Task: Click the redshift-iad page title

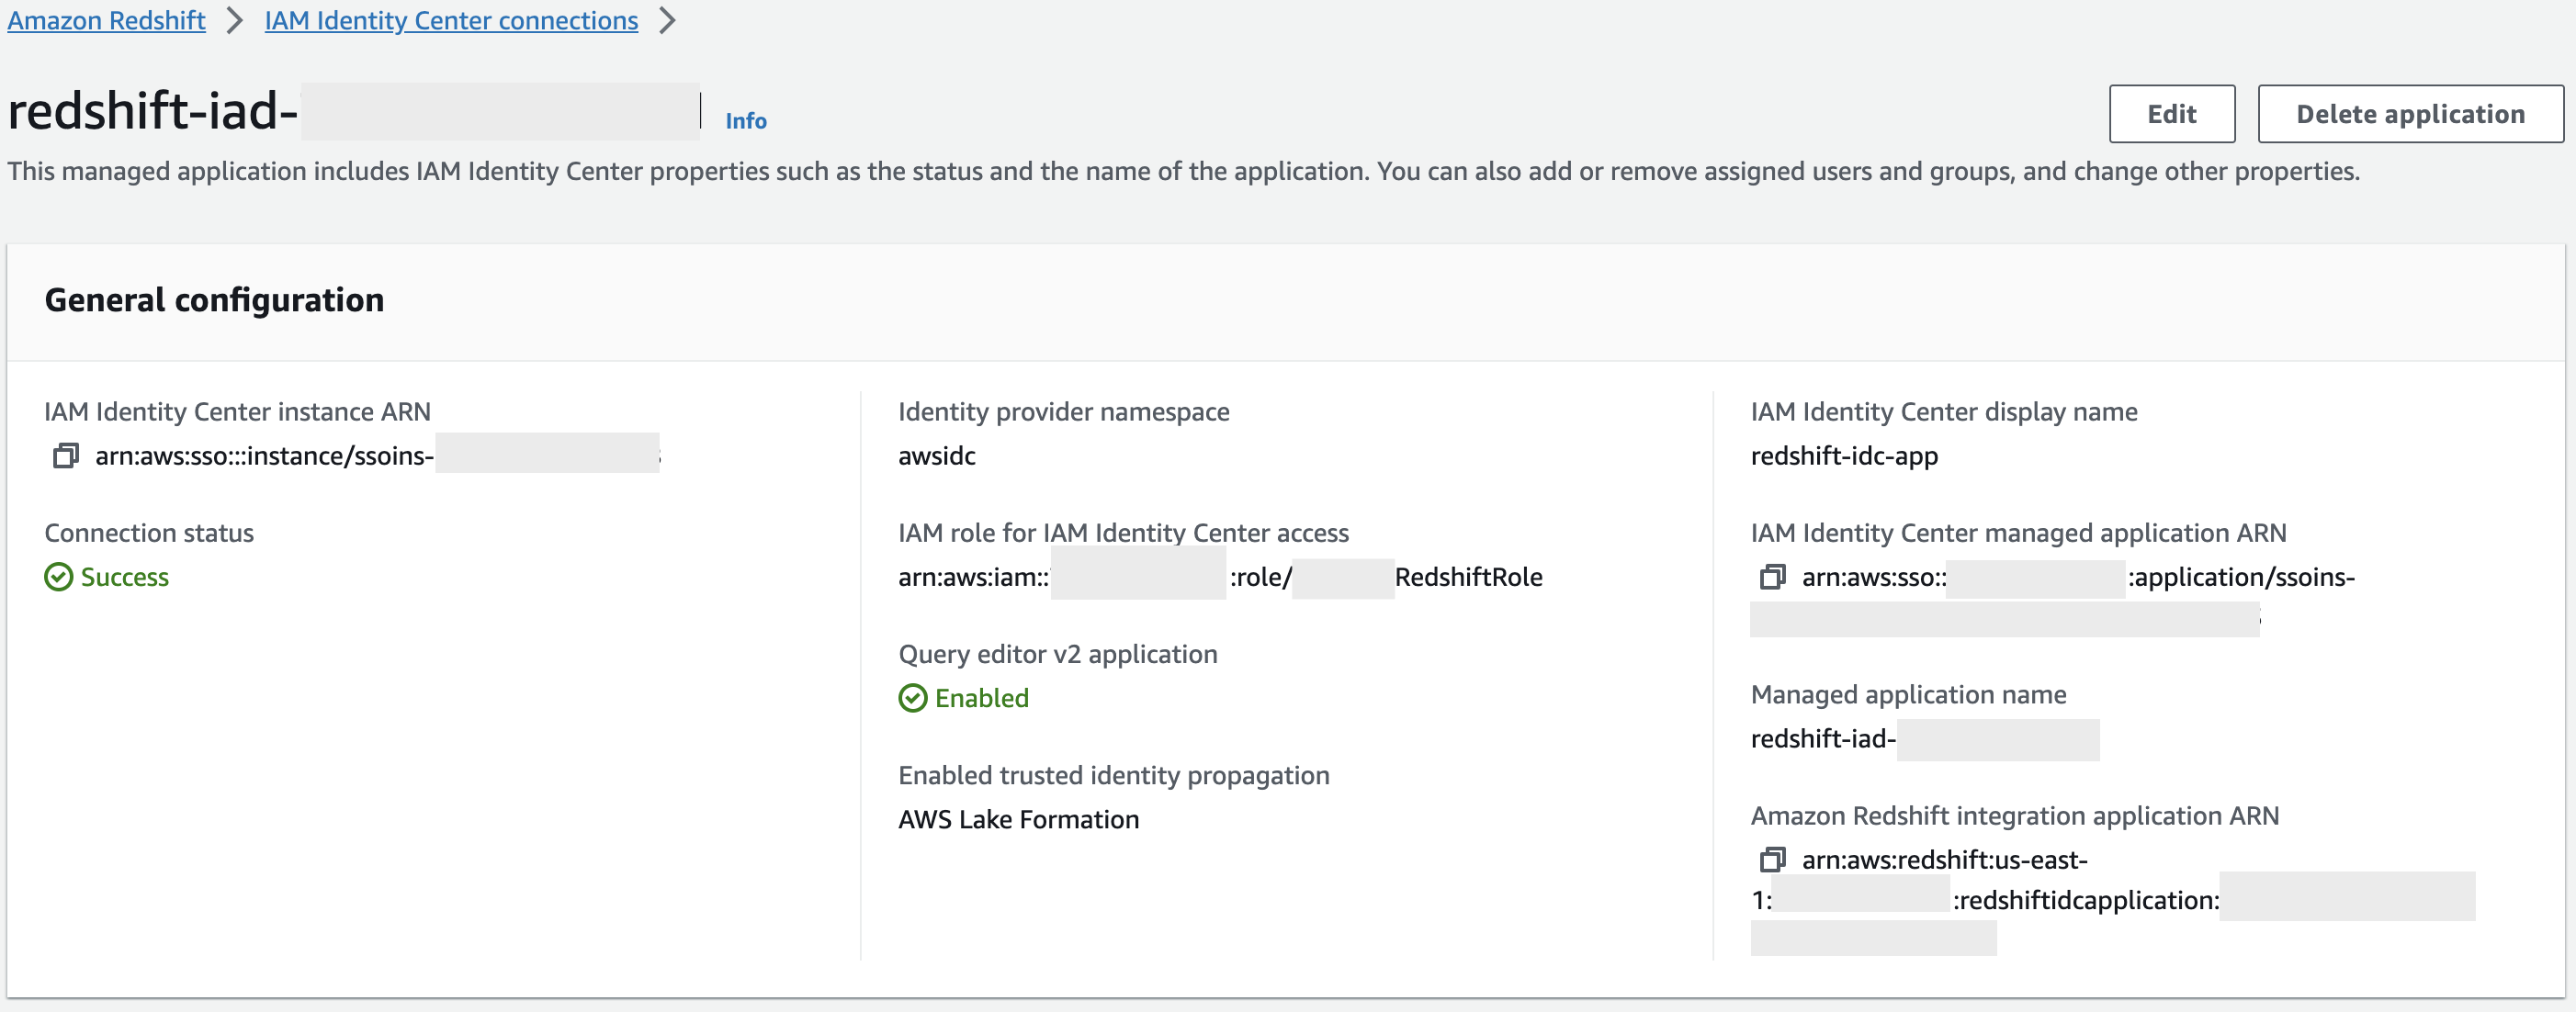Action: pos(152,111)
